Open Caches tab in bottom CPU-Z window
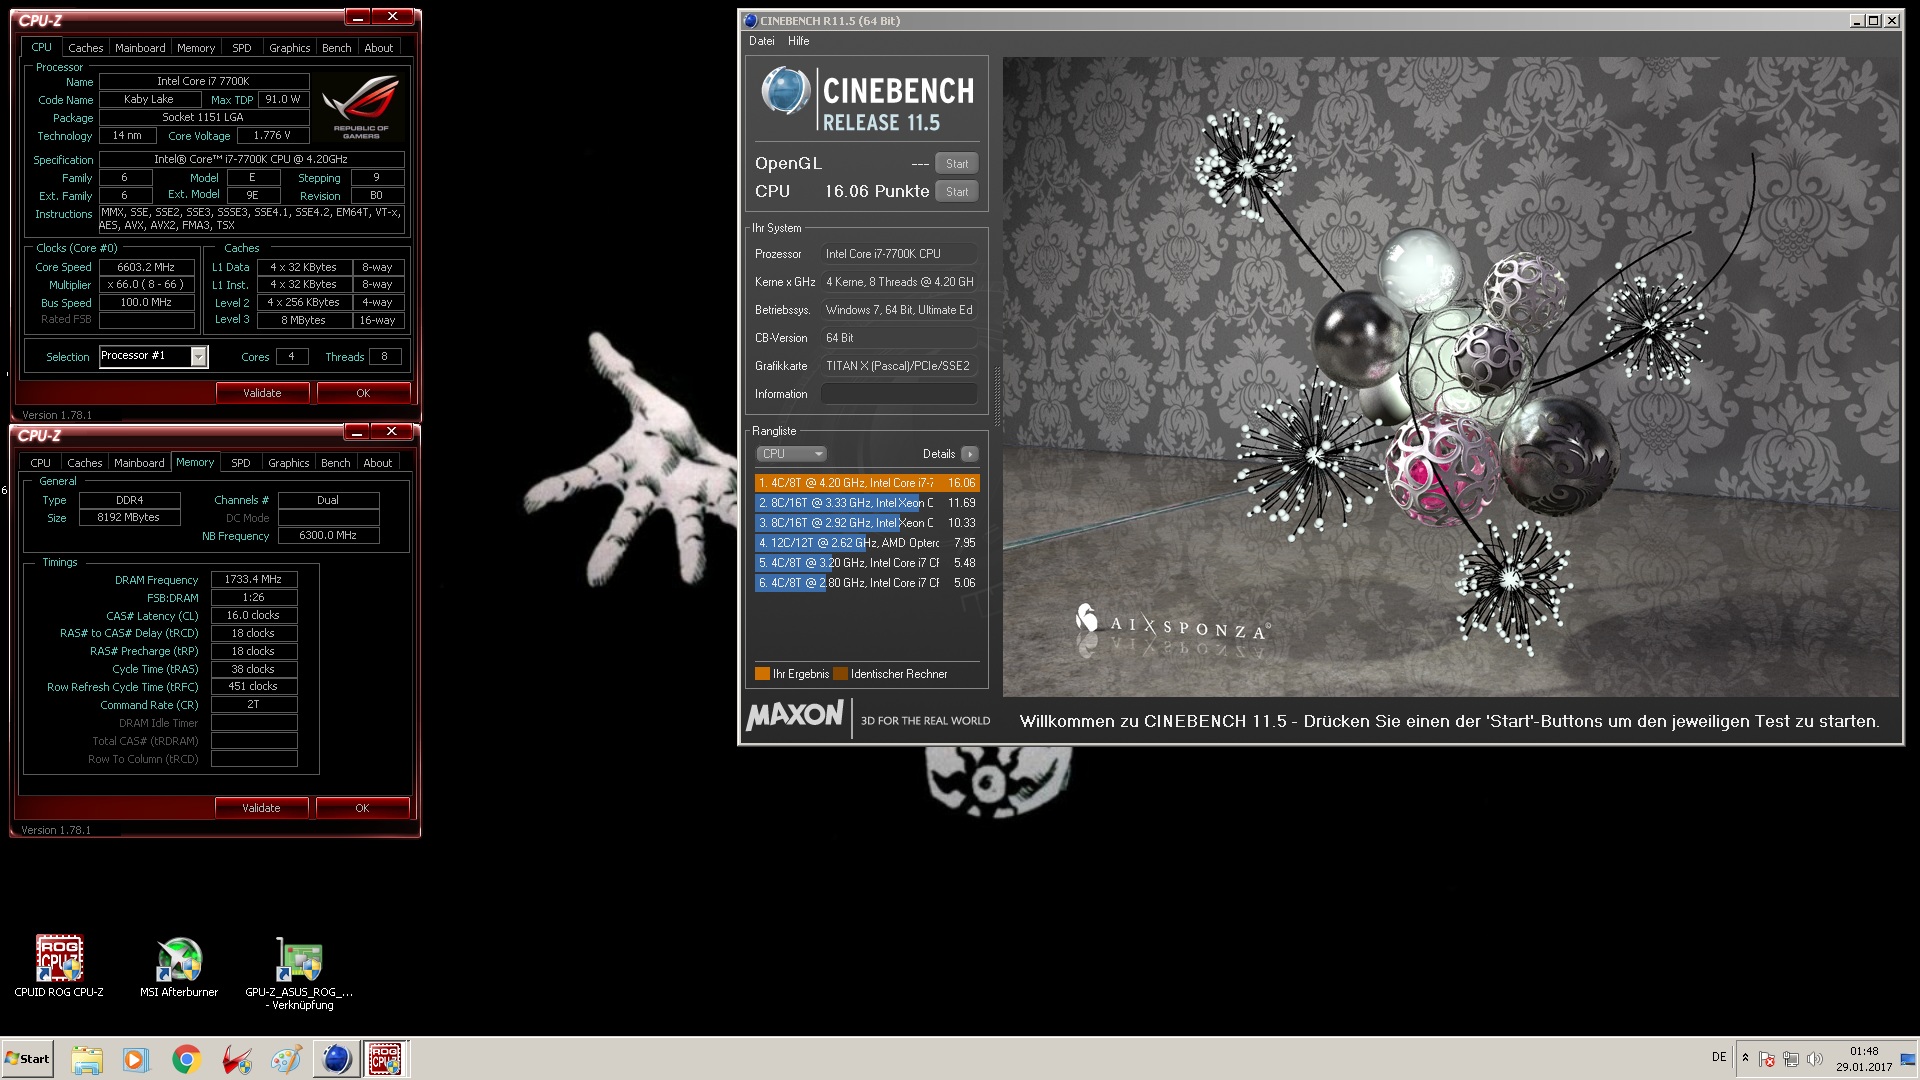The width and height of the screenshot is (1920, 1080). coord(84,463)
